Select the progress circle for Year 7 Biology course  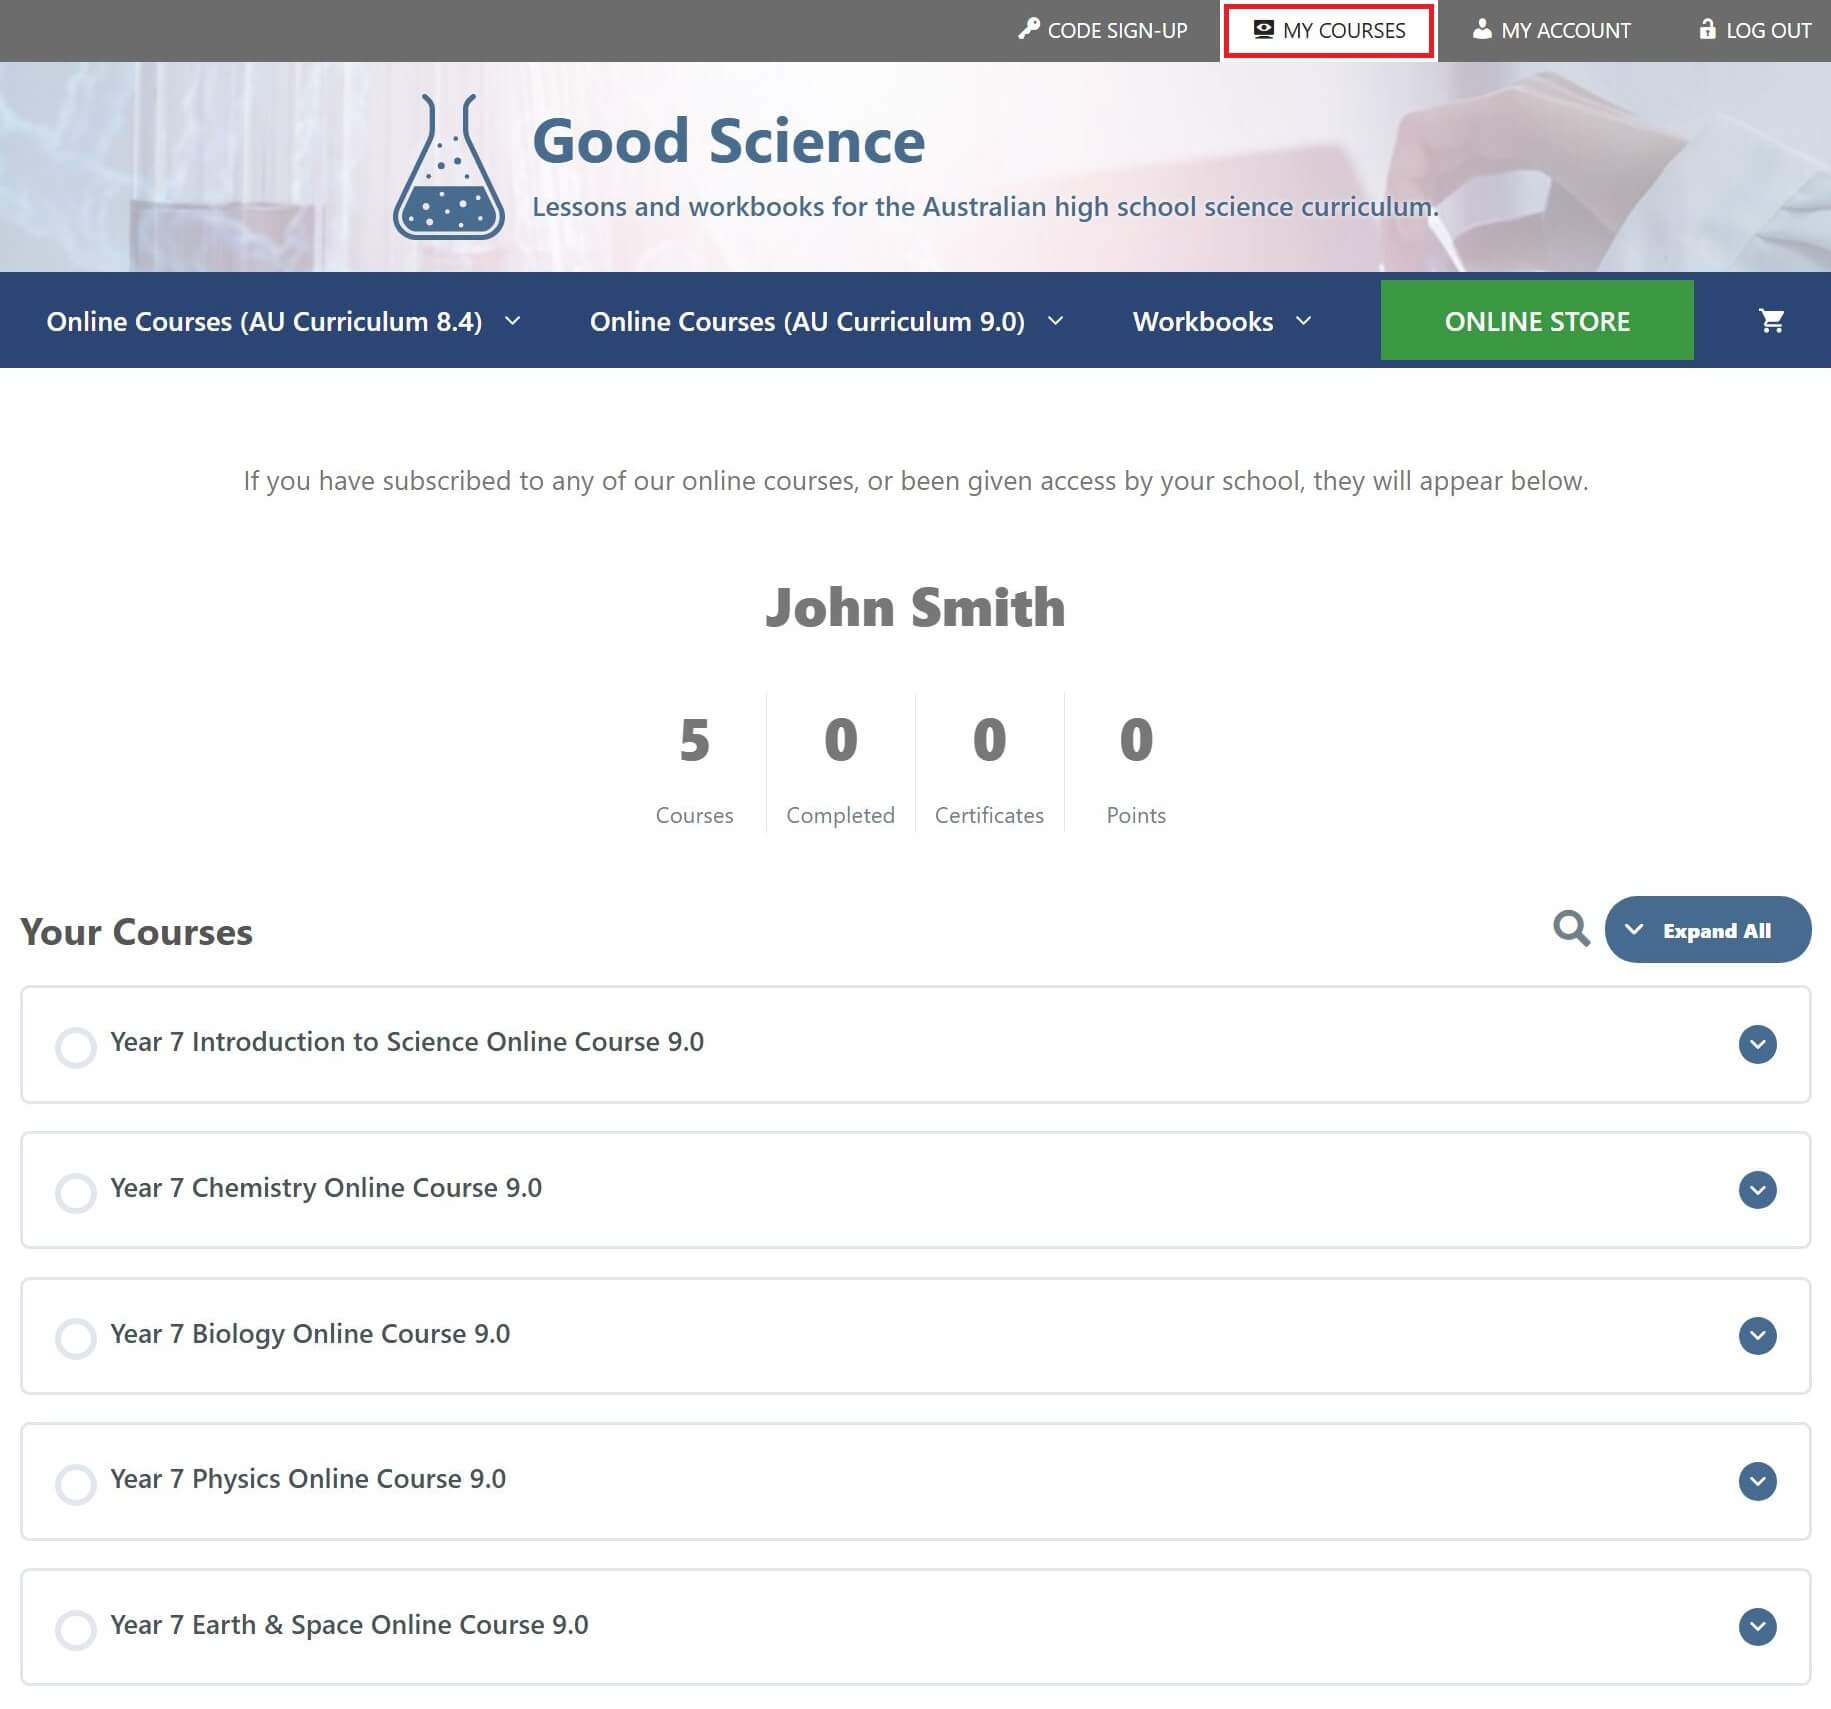coord(76,1339)
